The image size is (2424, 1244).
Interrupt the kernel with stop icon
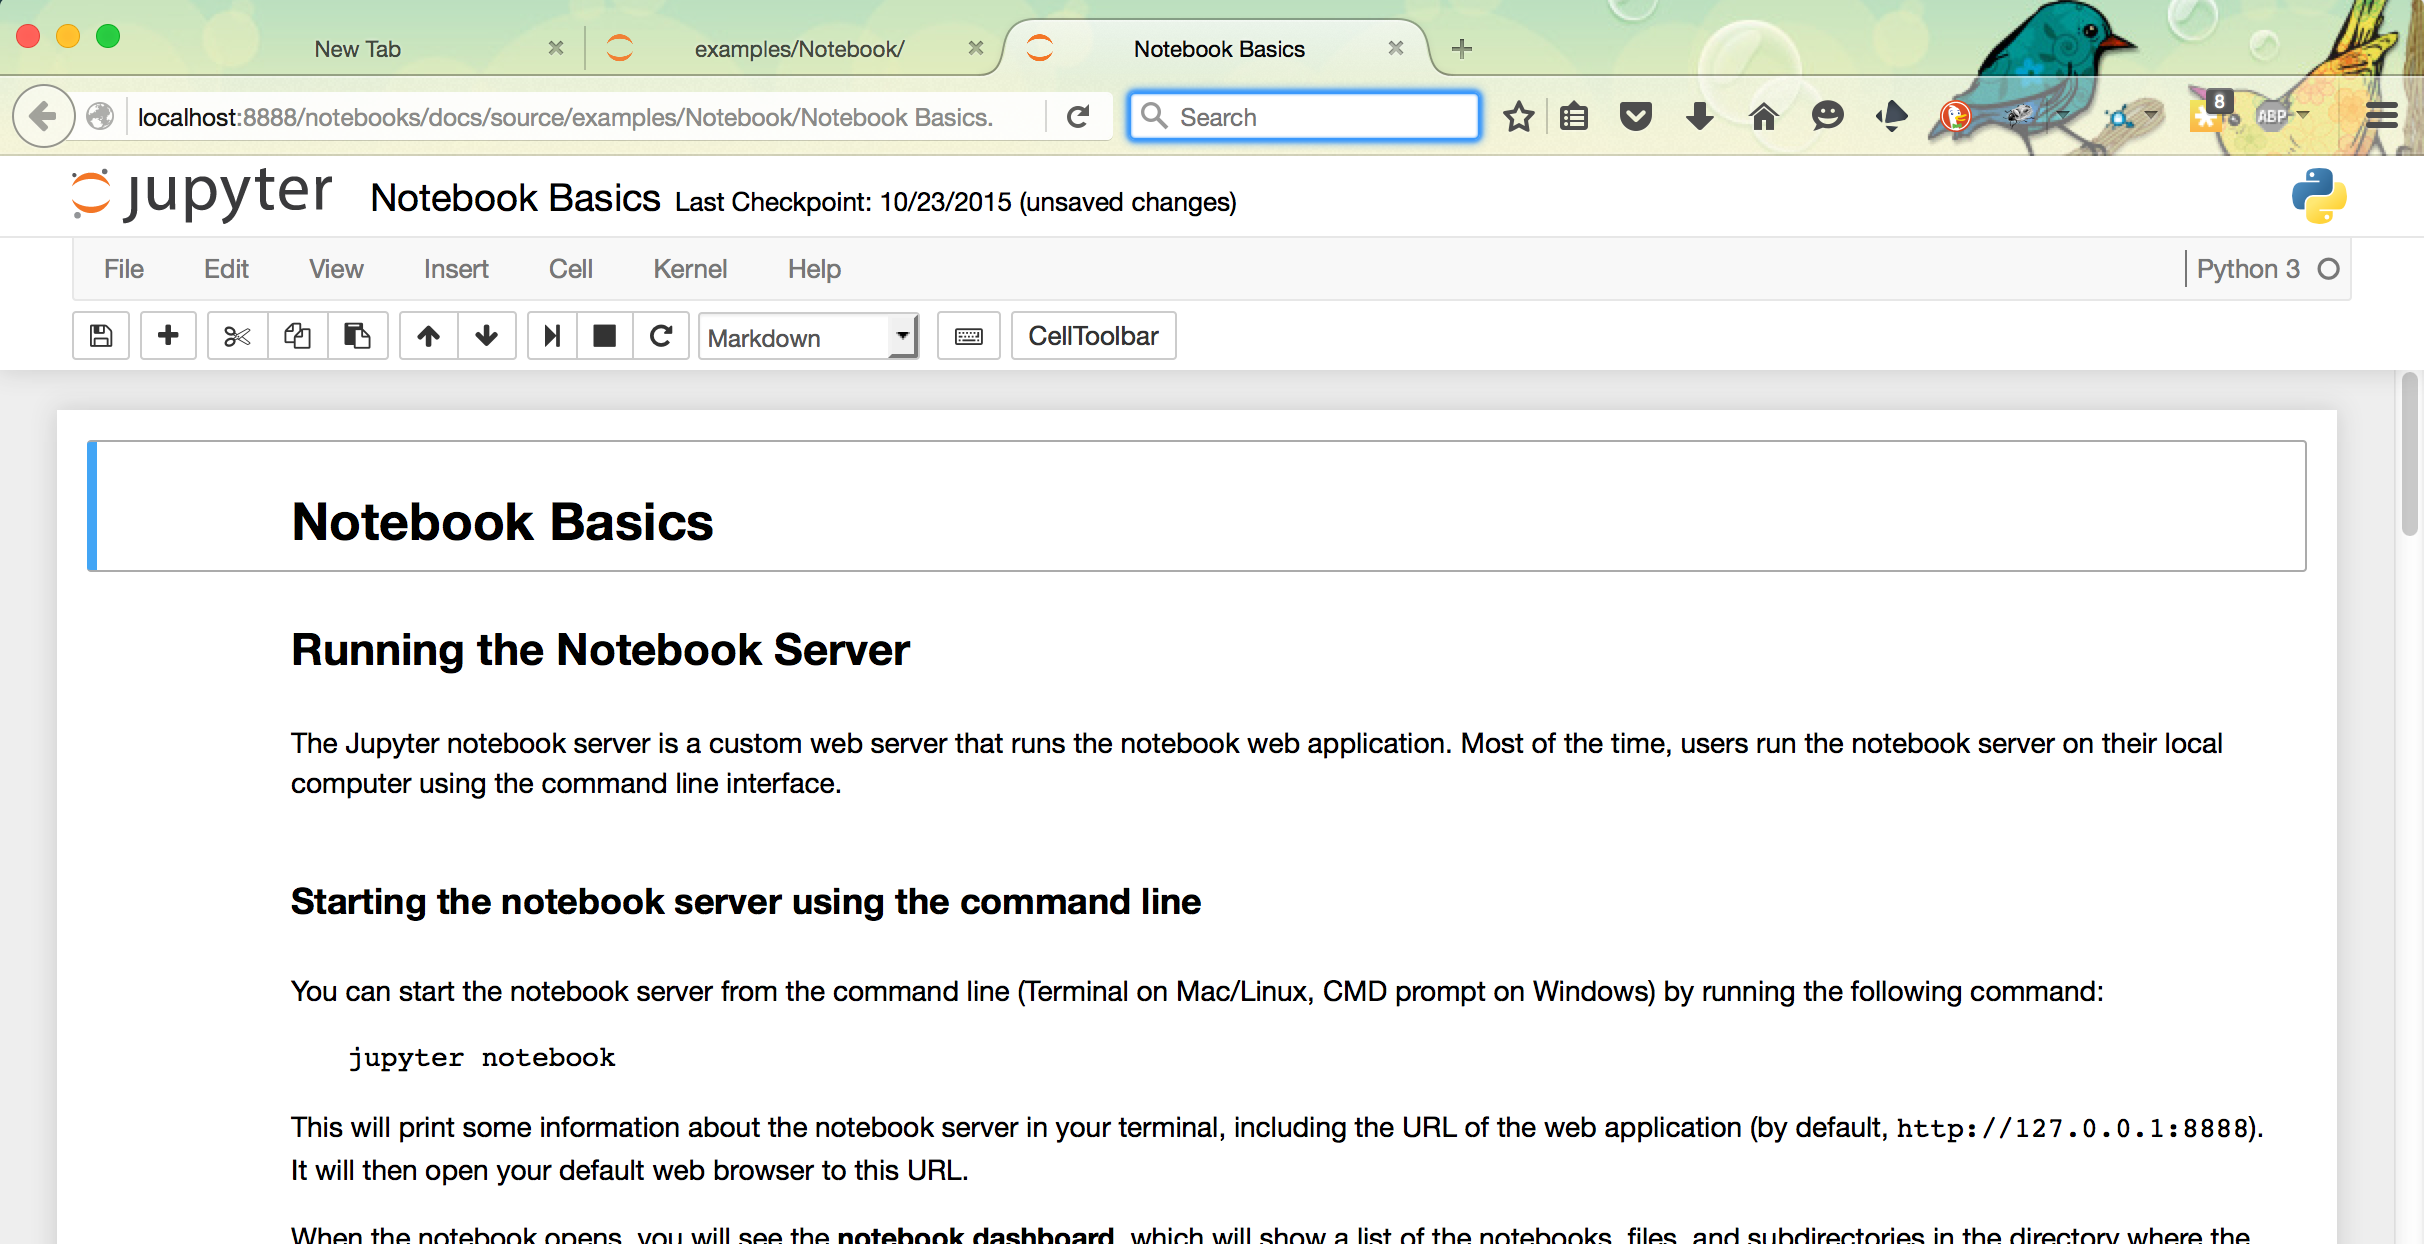(605, 336)
